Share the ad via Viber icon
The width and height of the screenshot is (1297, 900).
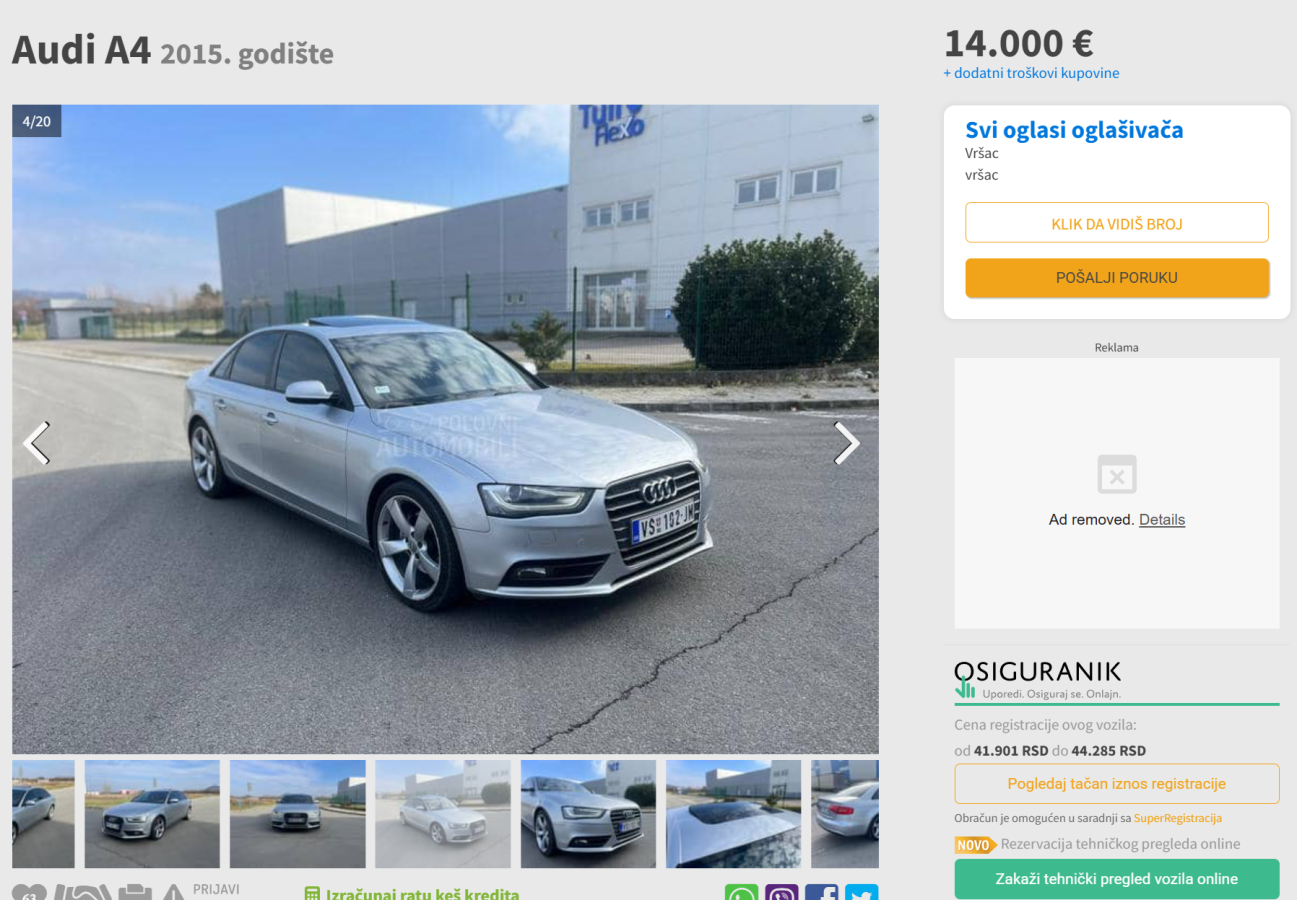(782, 893)
